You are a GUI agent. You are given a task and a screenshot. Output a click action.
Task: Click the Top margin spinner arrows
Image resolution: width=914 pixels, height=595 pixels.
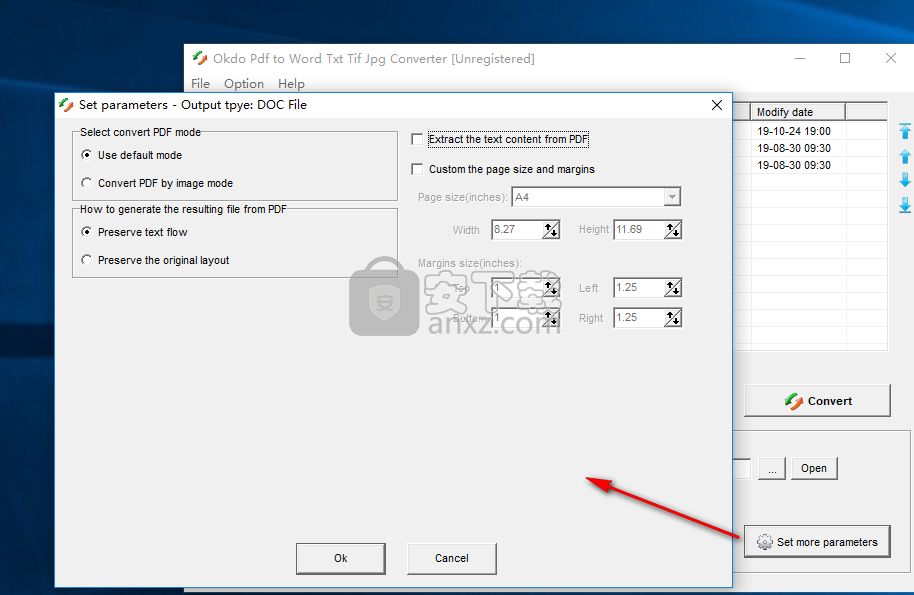(x=551, y=288)
